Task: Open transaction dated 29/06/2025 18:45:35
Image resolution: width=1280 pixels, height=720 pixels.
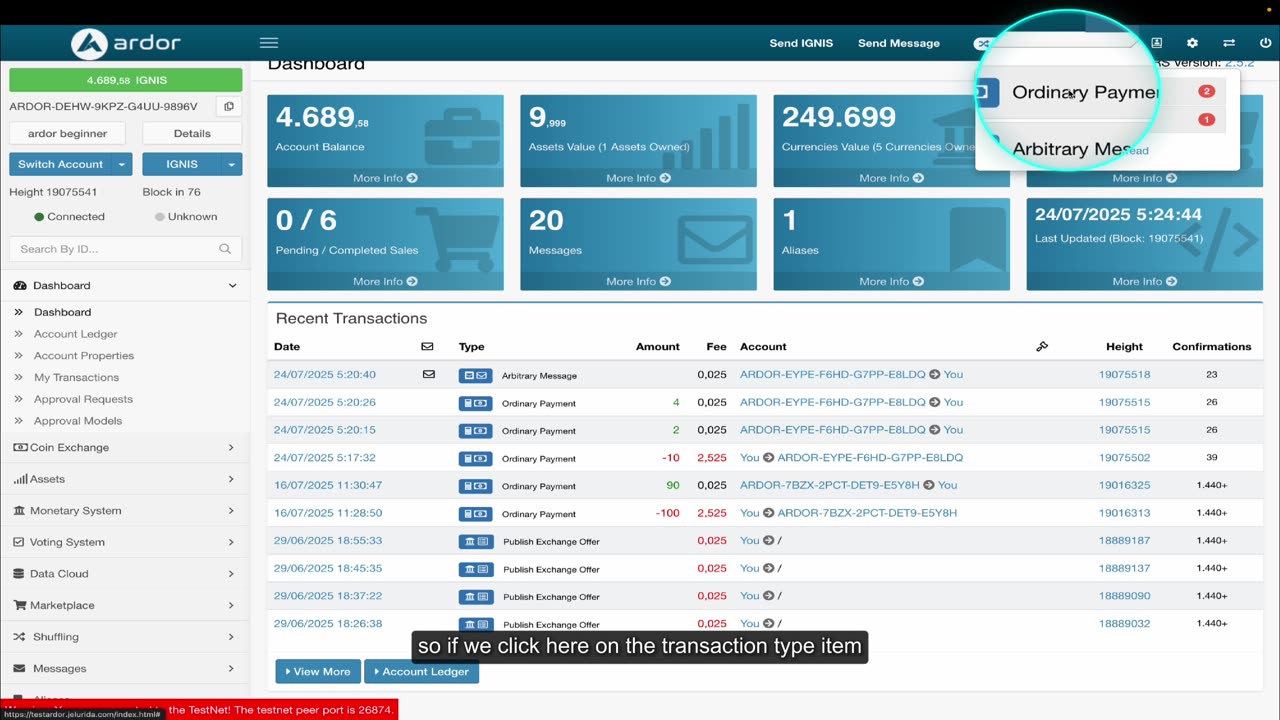Action: tap(328, 568)
